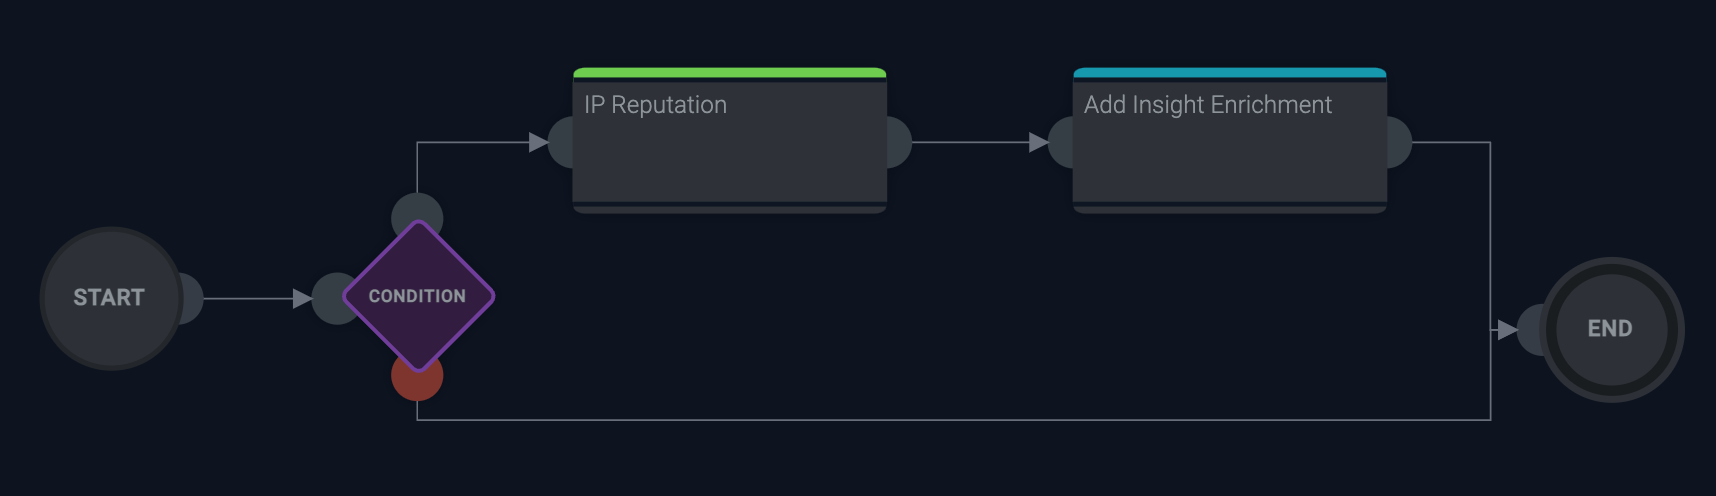Click Add Insight Enrichment output port
1716x496 pixels.
(1399, 142)
